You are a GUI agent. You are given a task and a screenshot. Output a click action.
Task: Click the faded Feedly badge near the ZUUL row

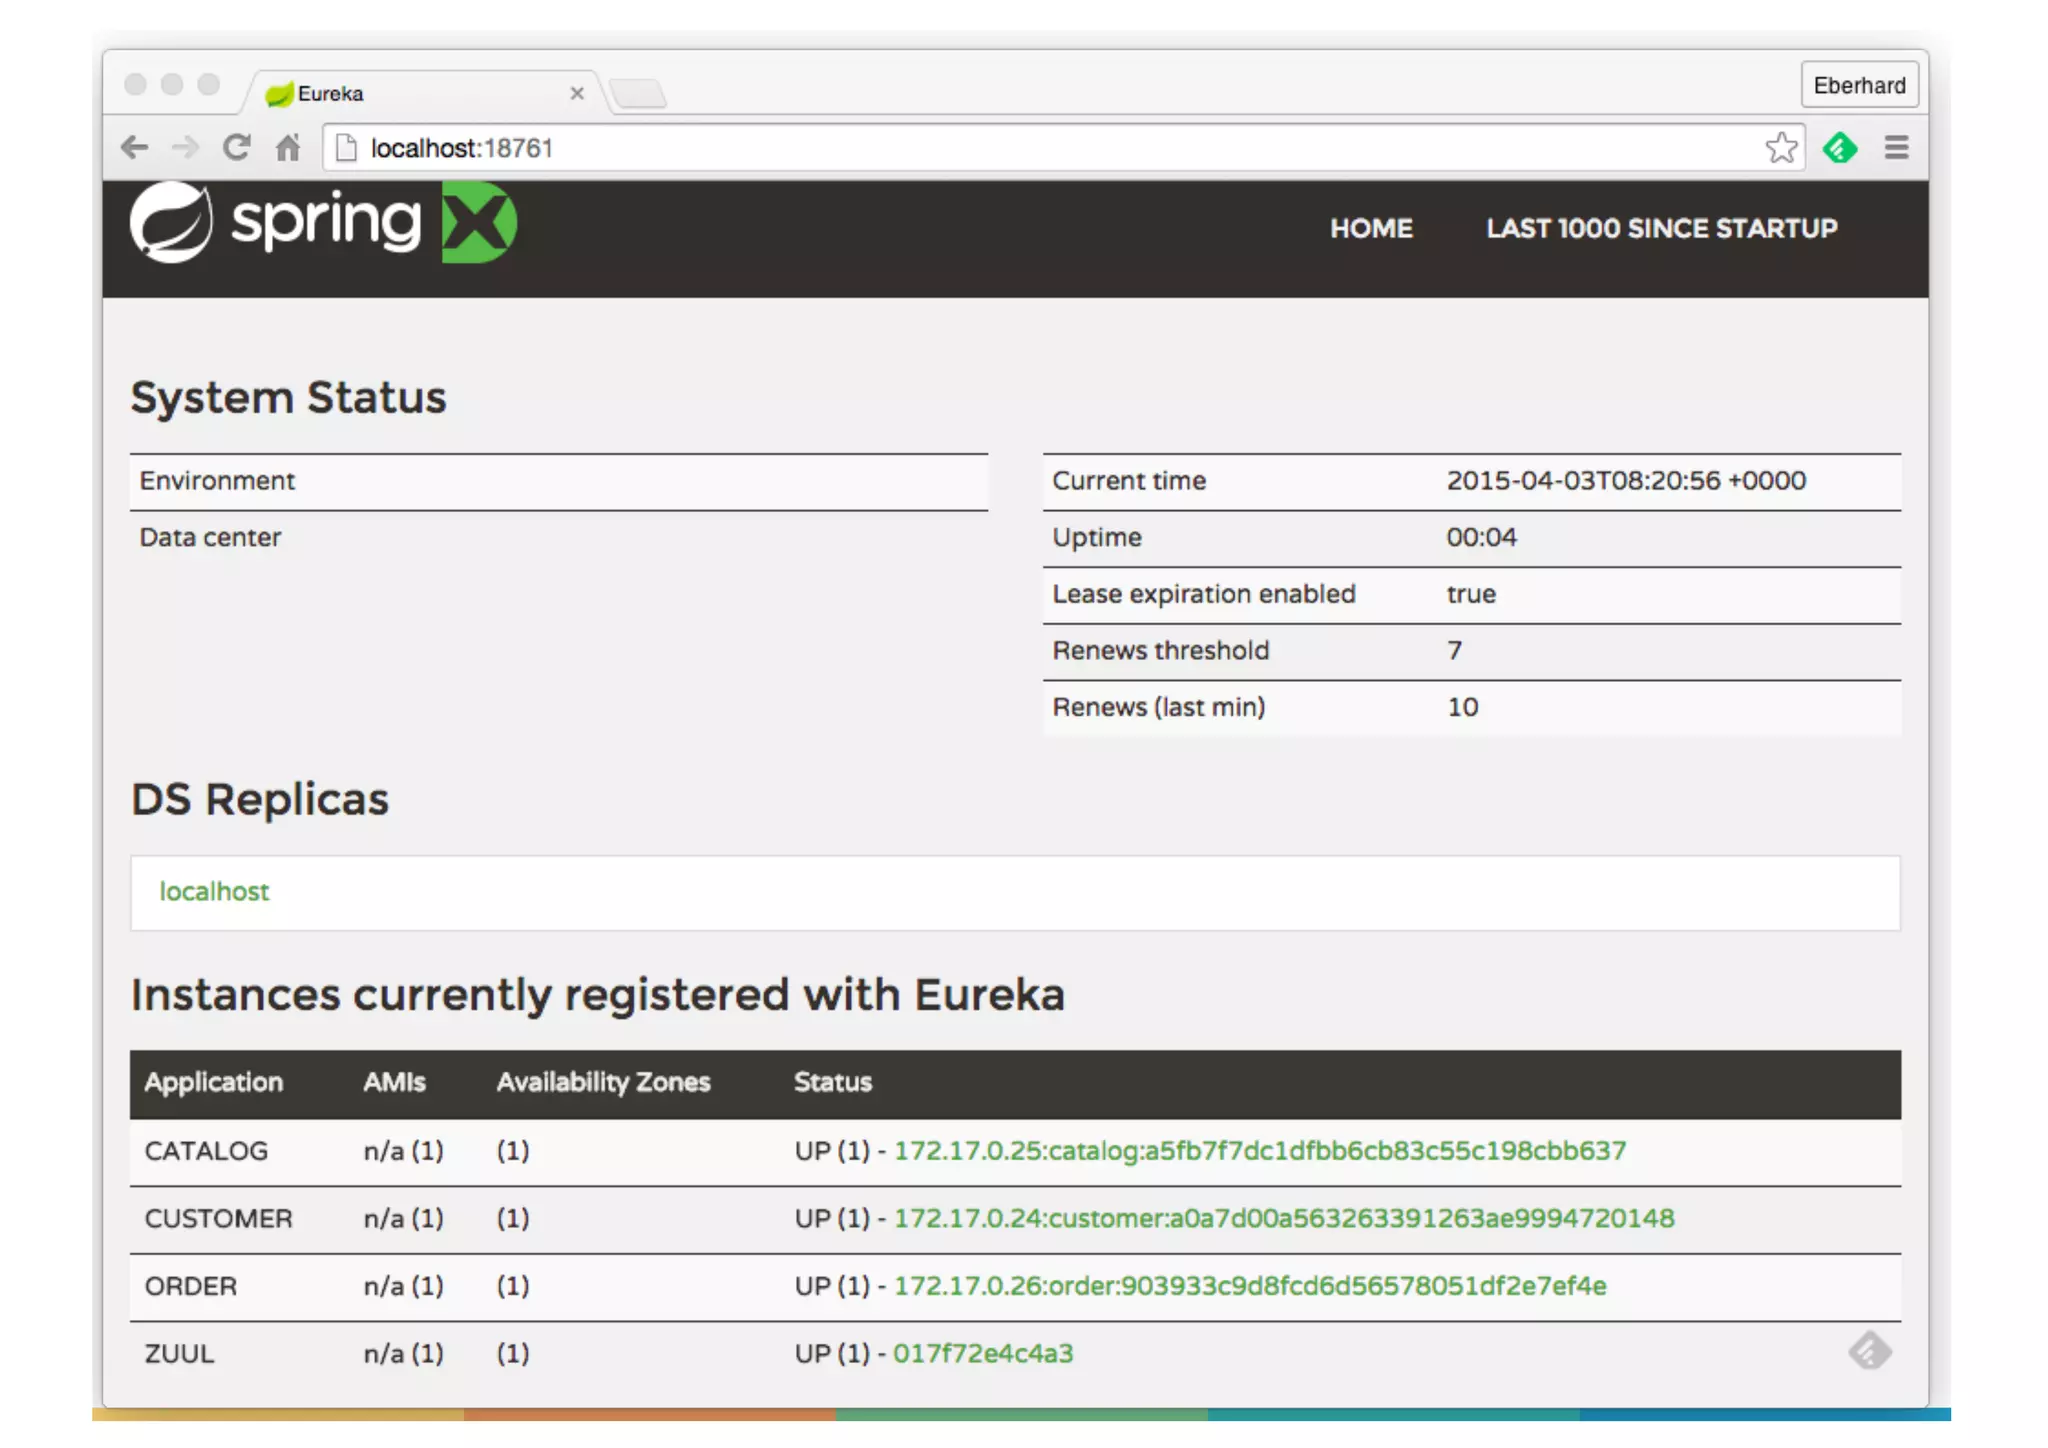tap(1869, 1351)
